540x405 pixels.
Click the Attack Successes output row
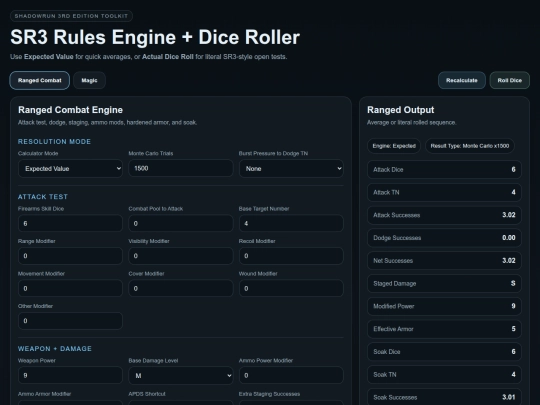coord(444,215)
